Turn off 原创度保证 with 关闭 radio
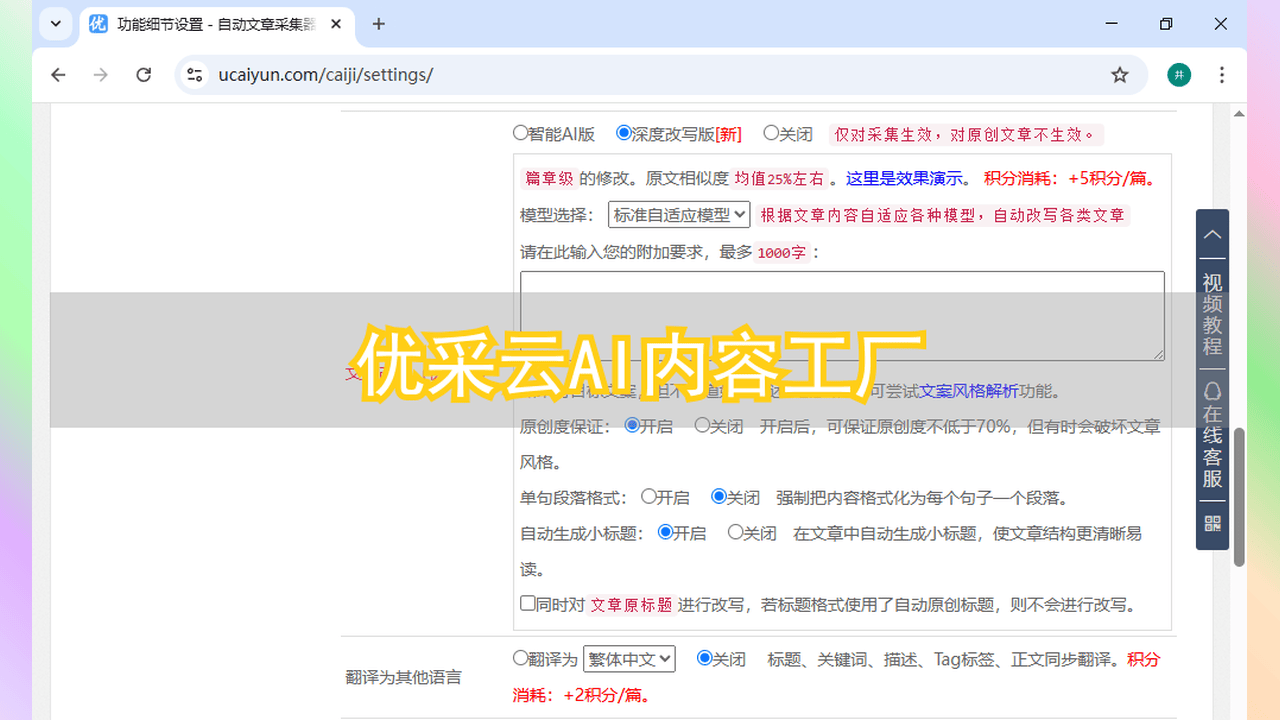 [702, 425]
